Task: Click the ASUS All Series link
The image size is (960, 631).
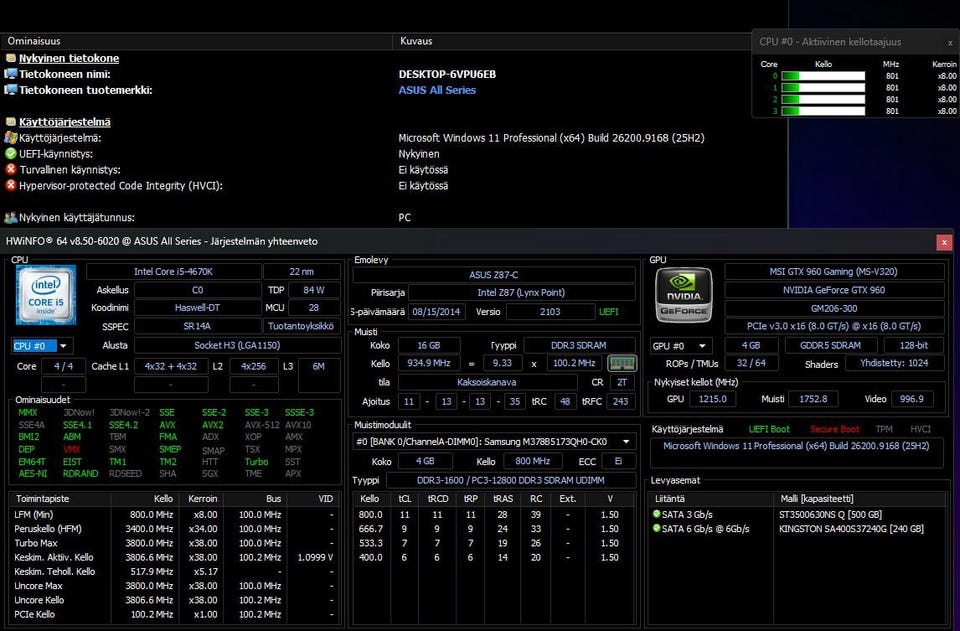Action: coord(437,90)
